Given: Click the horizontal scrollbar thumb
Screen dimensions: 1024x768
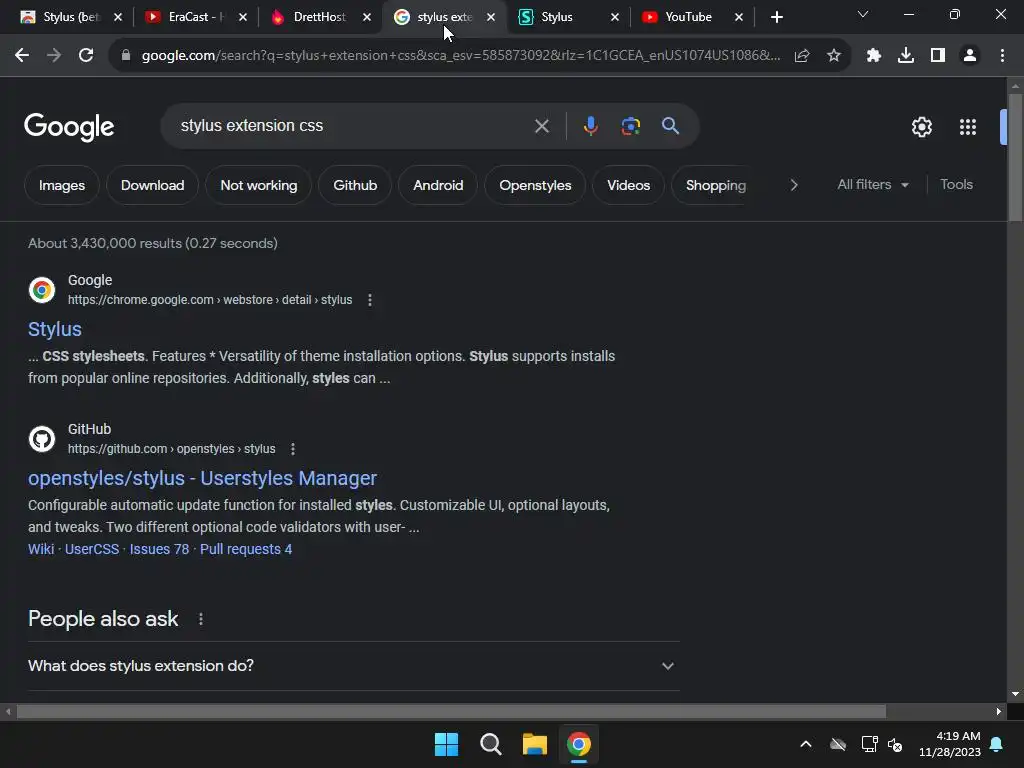Looking at the screenshot, I should [x=451, y=712].
